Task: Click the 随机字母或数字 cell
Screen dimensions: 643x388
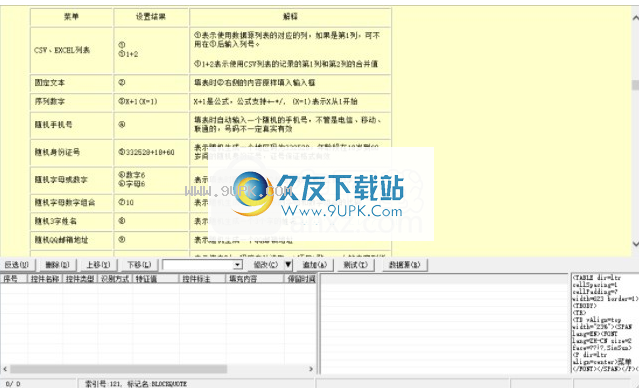Action: point(71,180)
